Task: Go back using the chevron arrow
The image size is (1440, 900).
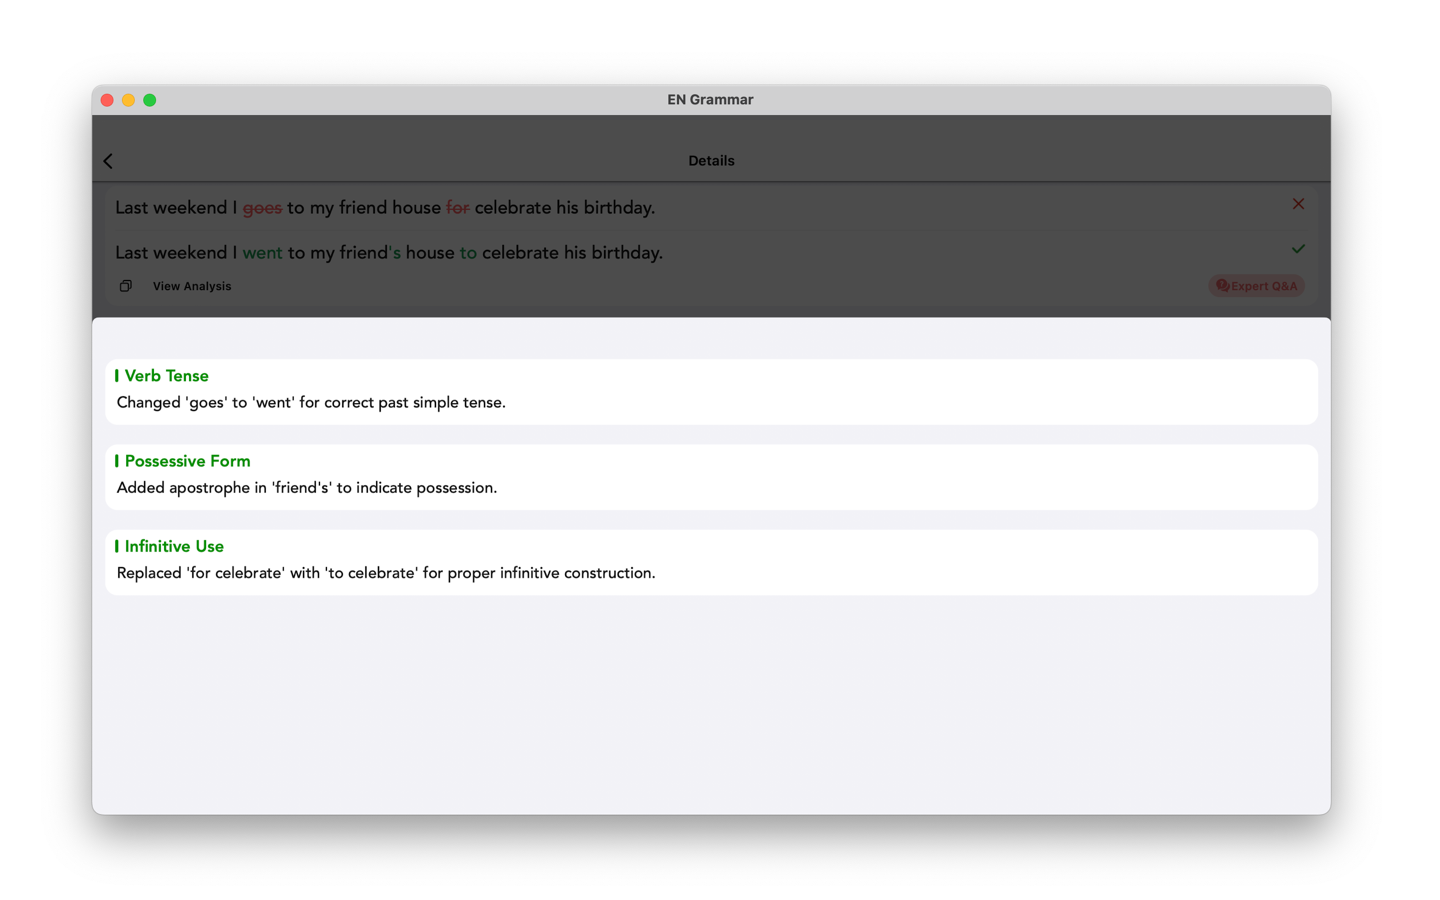Action: pos(108,161)
